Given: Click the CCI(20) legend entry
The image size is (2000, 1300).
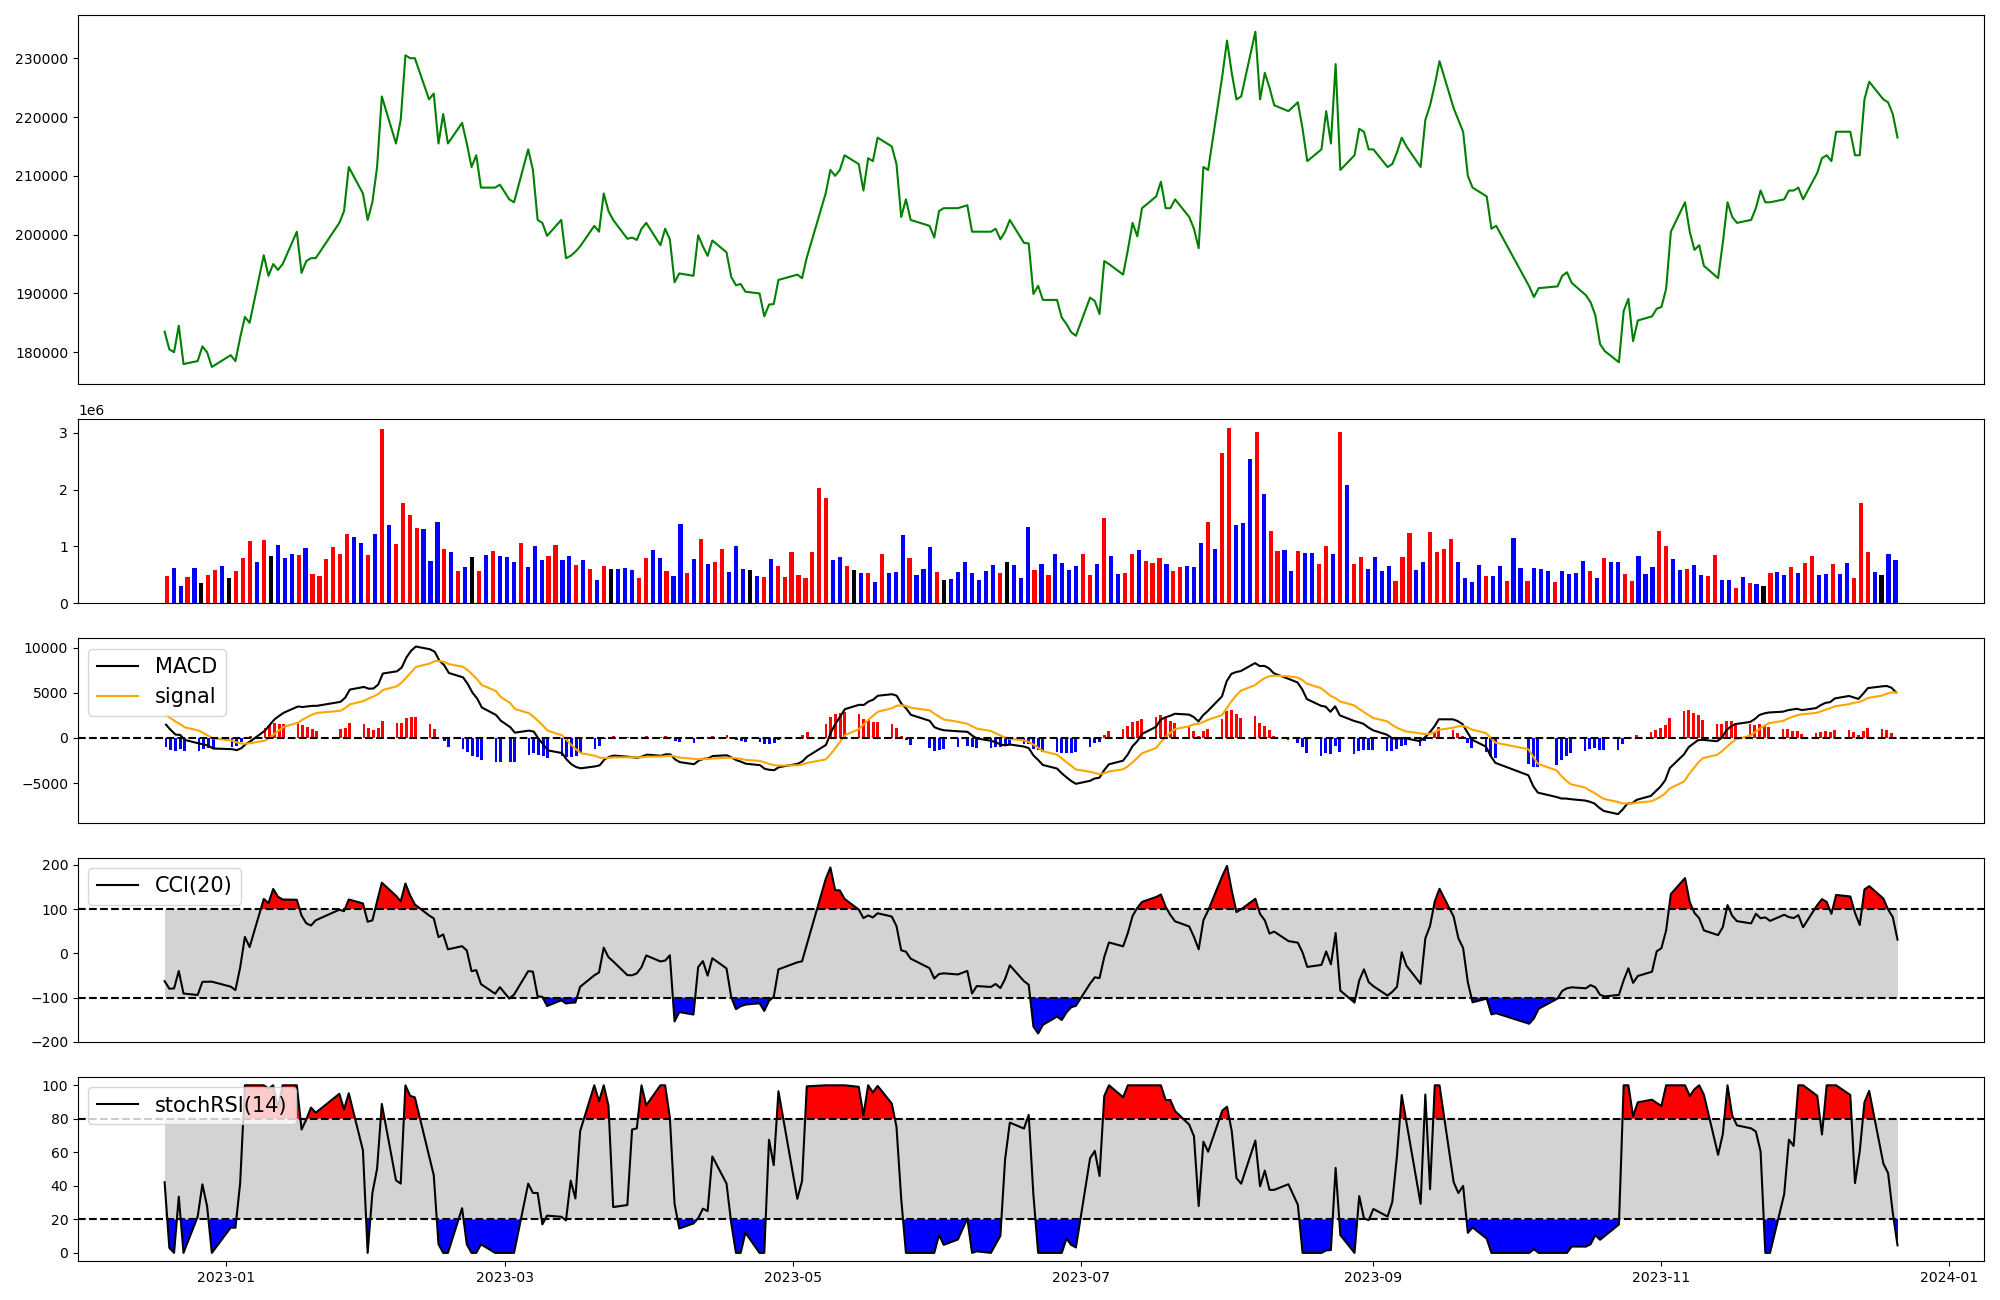Looking at the screenshot, I should (x=192, y=885).
